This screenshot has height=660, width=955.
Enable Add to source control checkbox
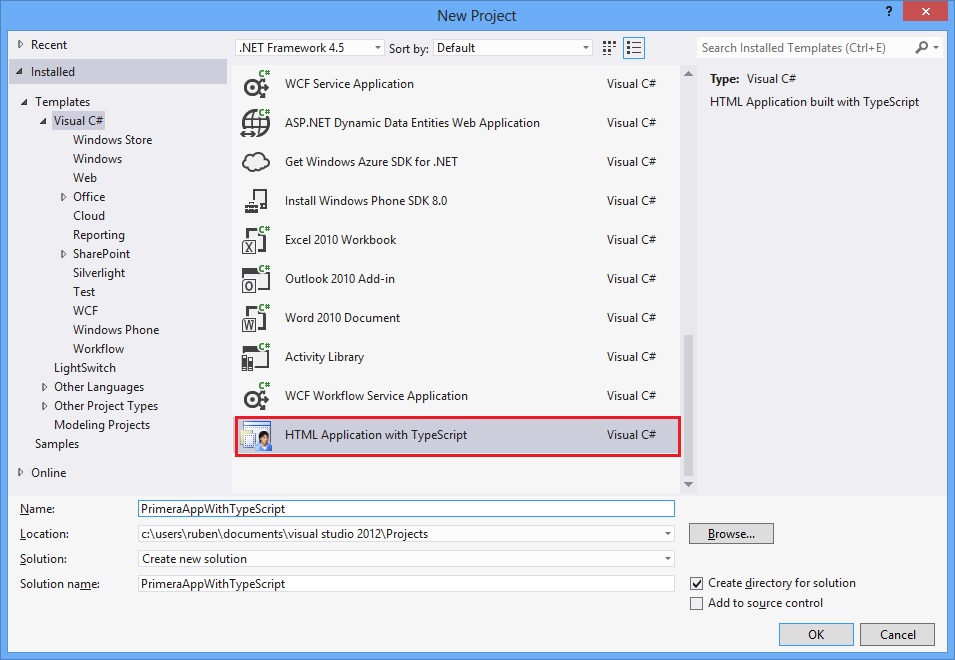pyautogui.click(x=696, y=603)
